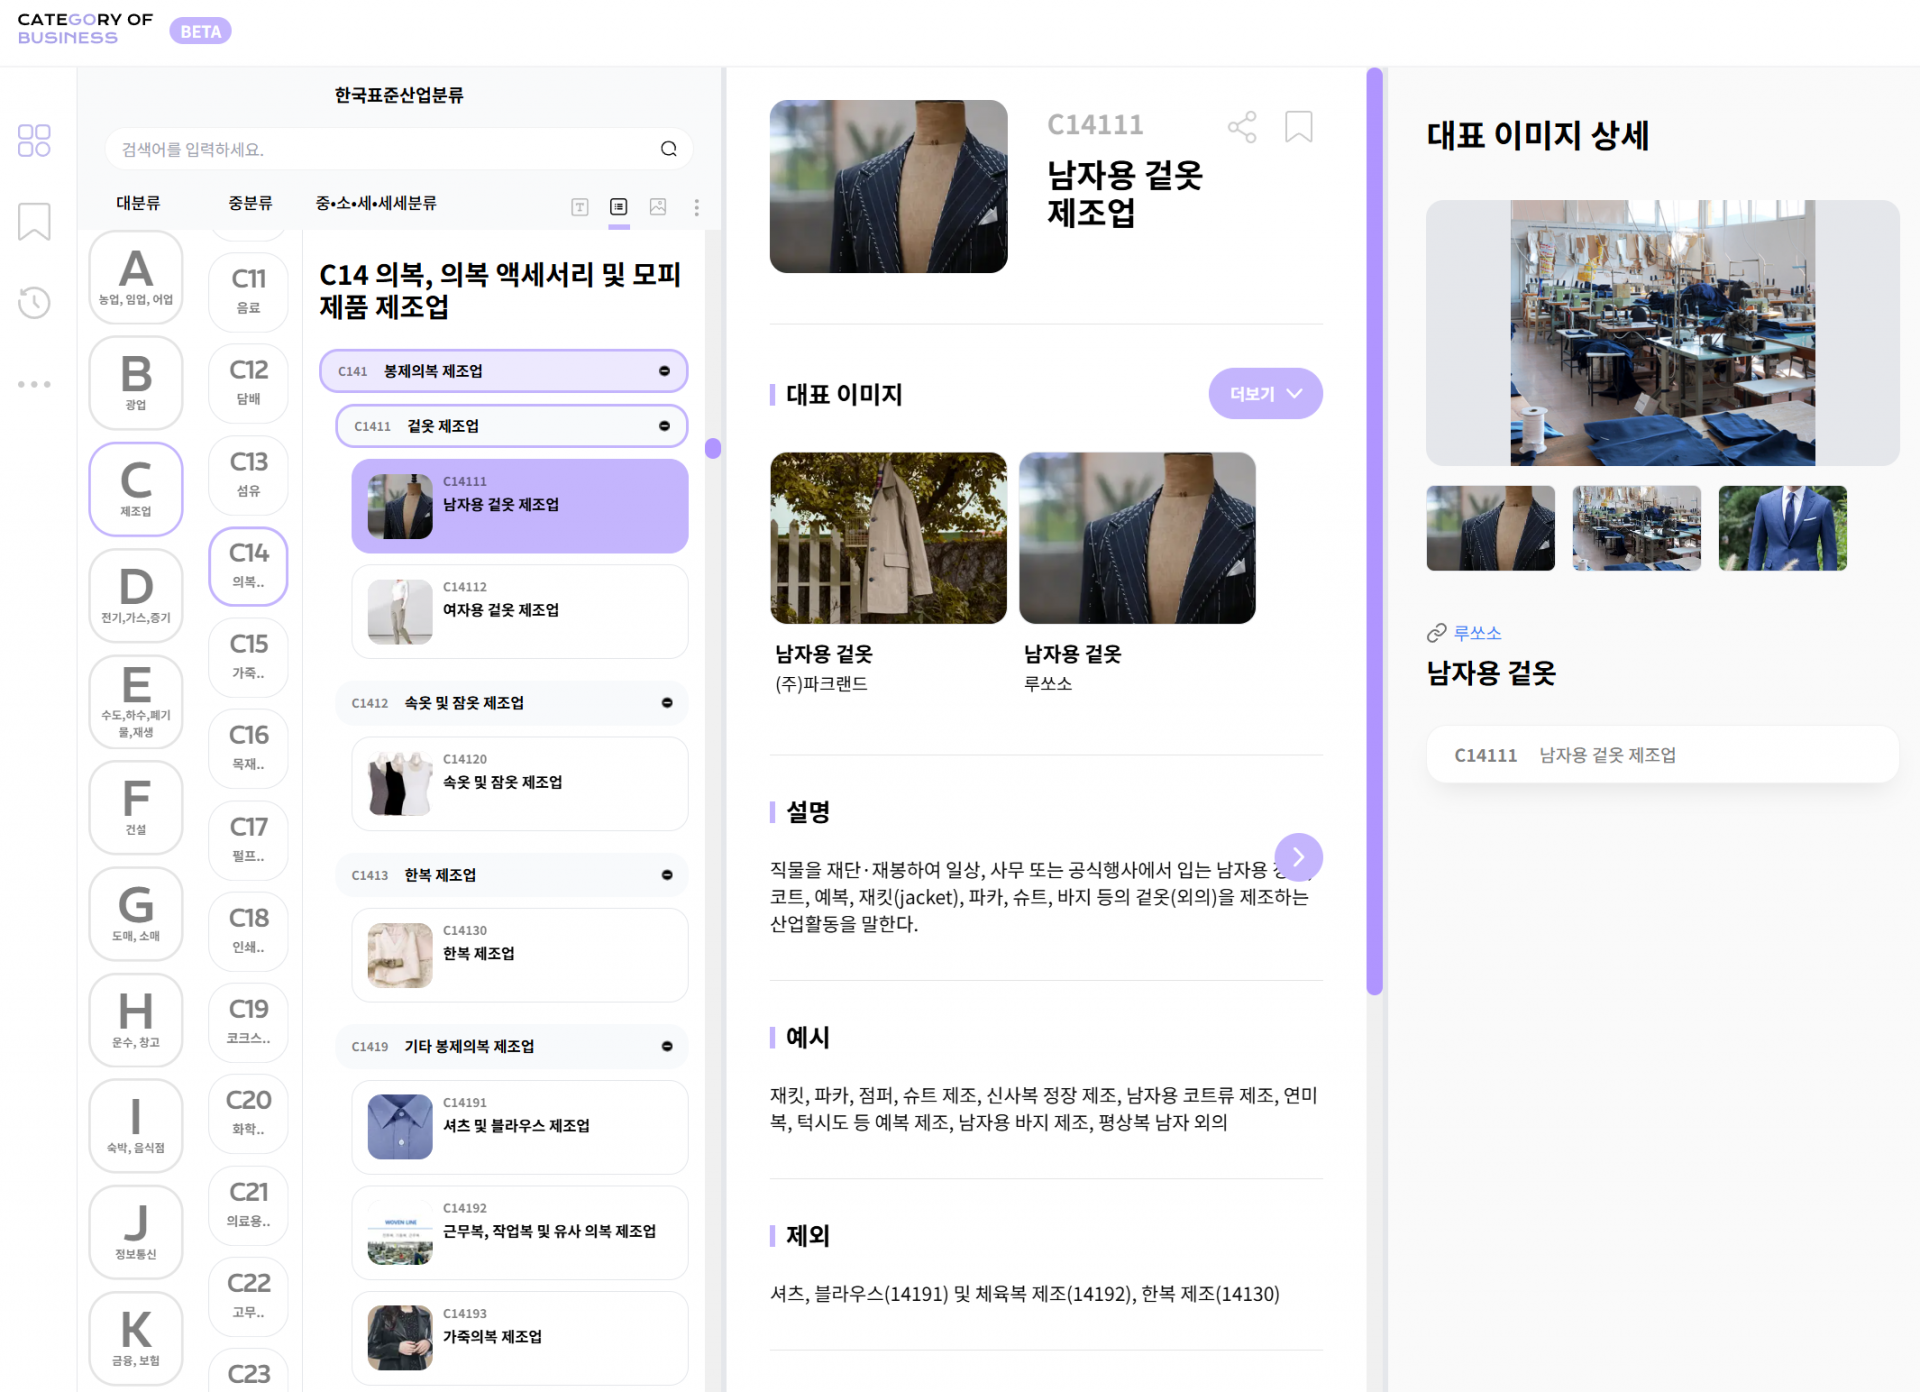Switch to list view mode

tap(619, 207)
